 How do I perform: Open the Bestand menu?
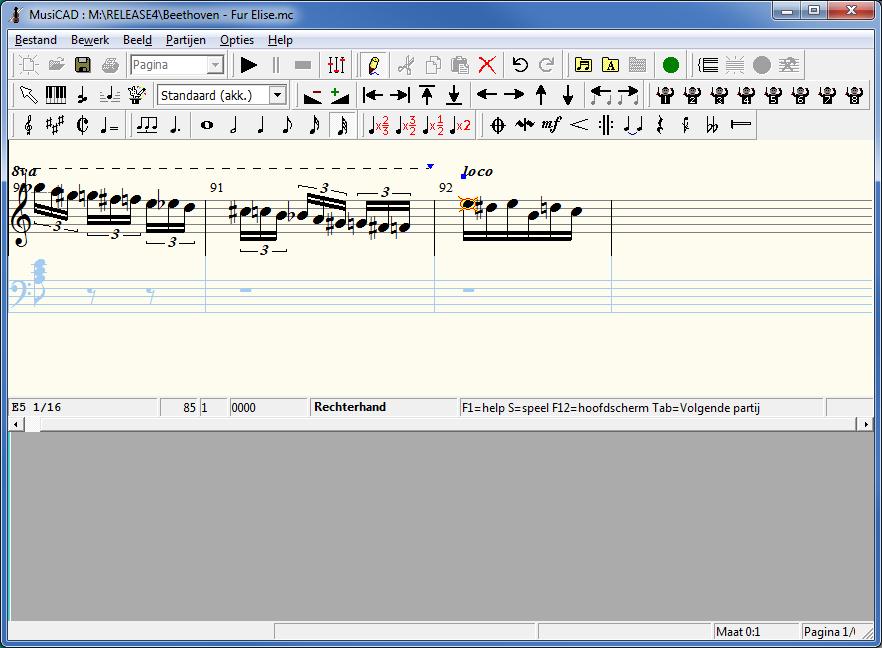tap(35, 40)
